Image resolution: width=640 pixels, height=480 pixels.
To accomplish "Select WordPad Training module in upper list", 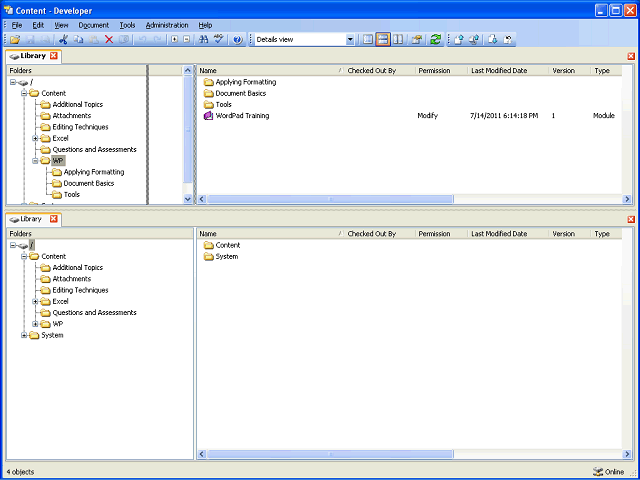I will pos(242,116).
